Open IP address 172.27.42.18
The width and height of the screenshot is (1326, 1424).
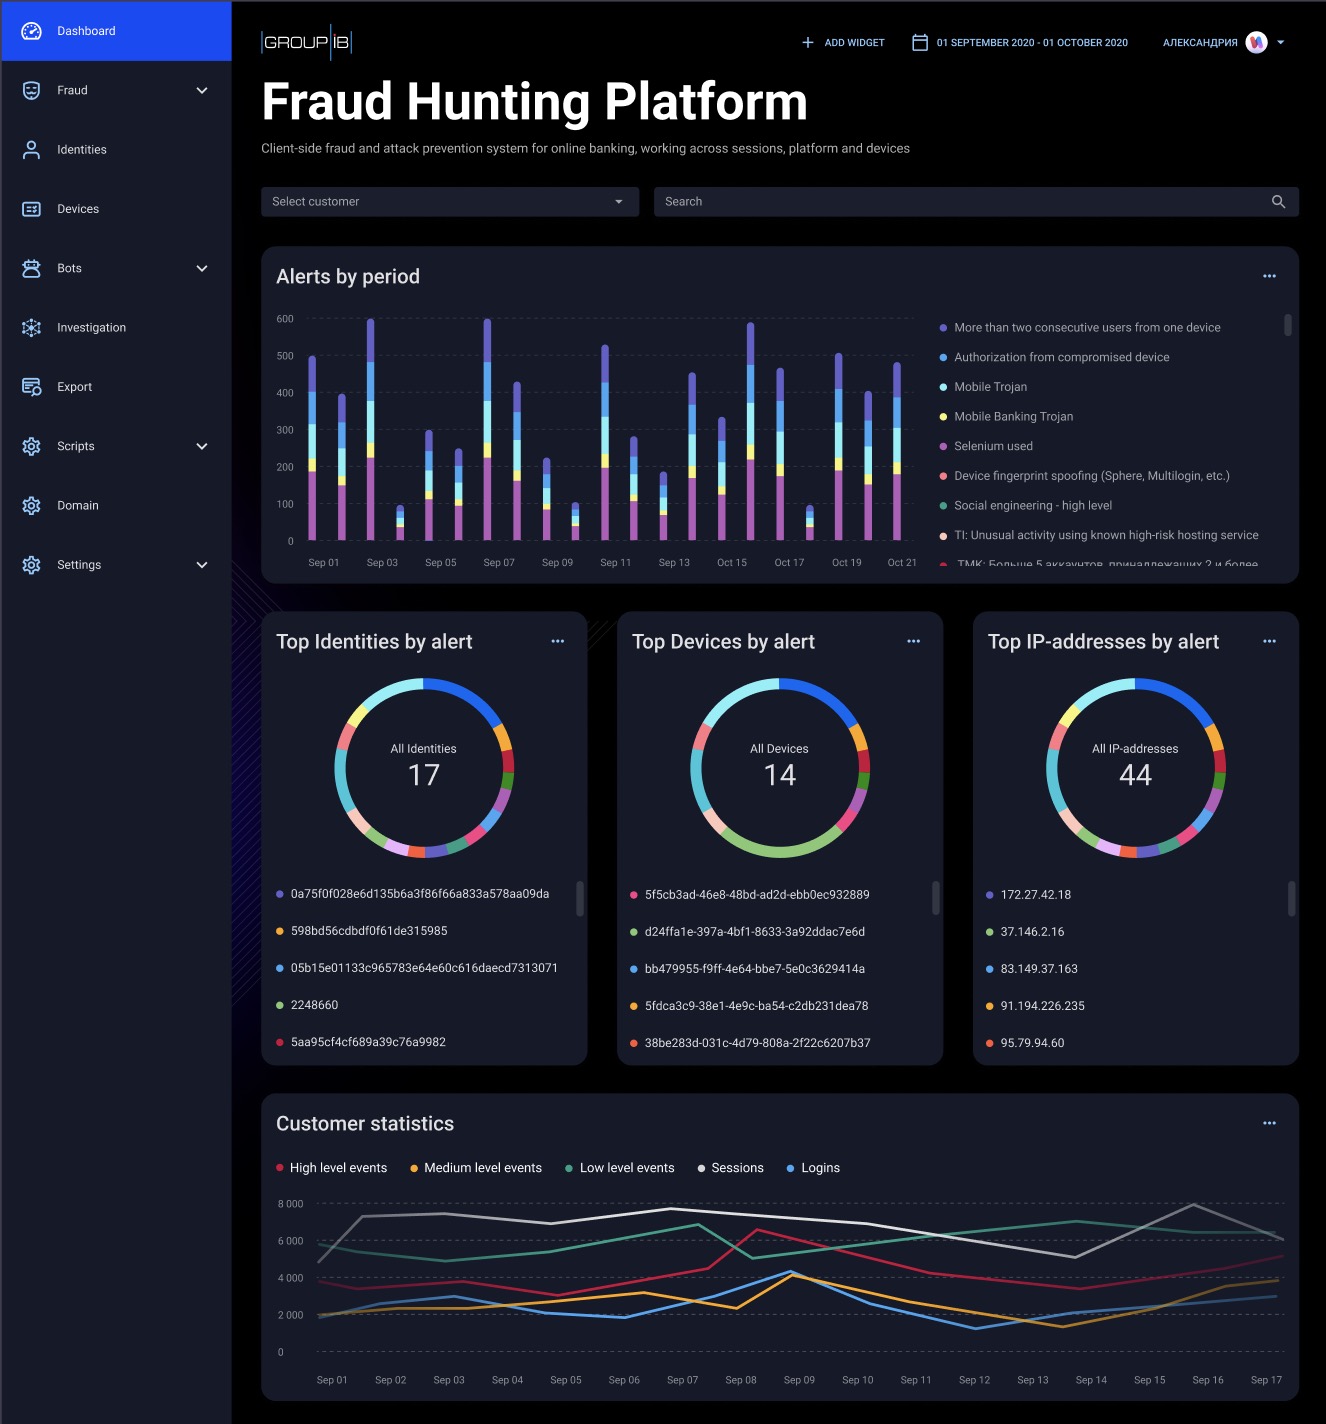pos(1035,895)
